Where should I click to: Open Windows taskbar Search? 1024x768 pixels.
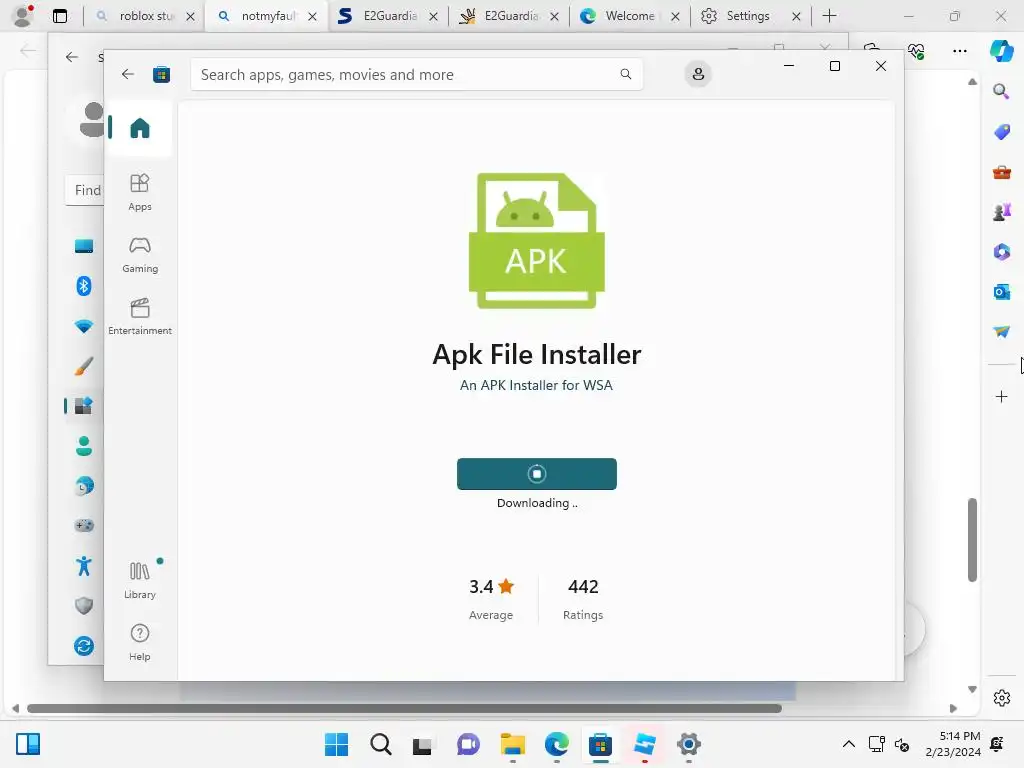(x=381, y=744)
